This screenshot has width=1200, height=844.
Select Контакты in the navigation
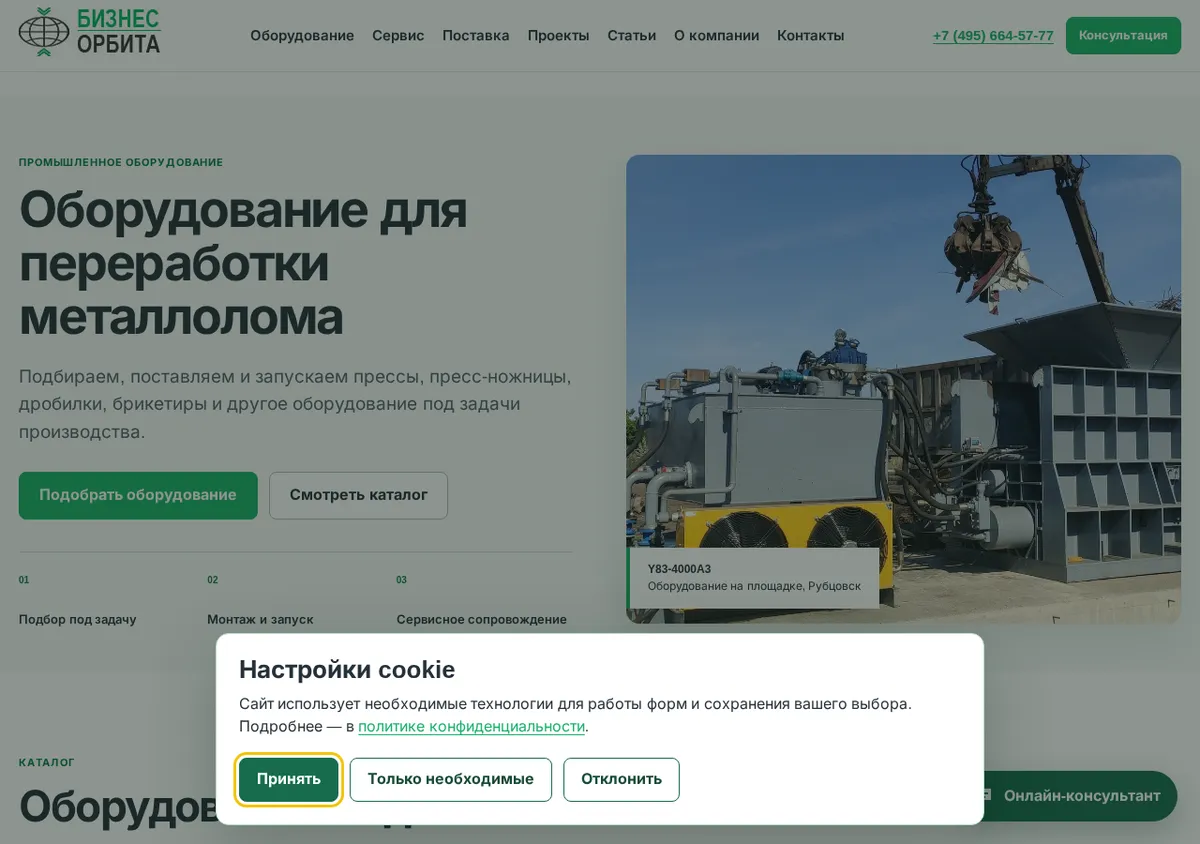coord(810,35)
